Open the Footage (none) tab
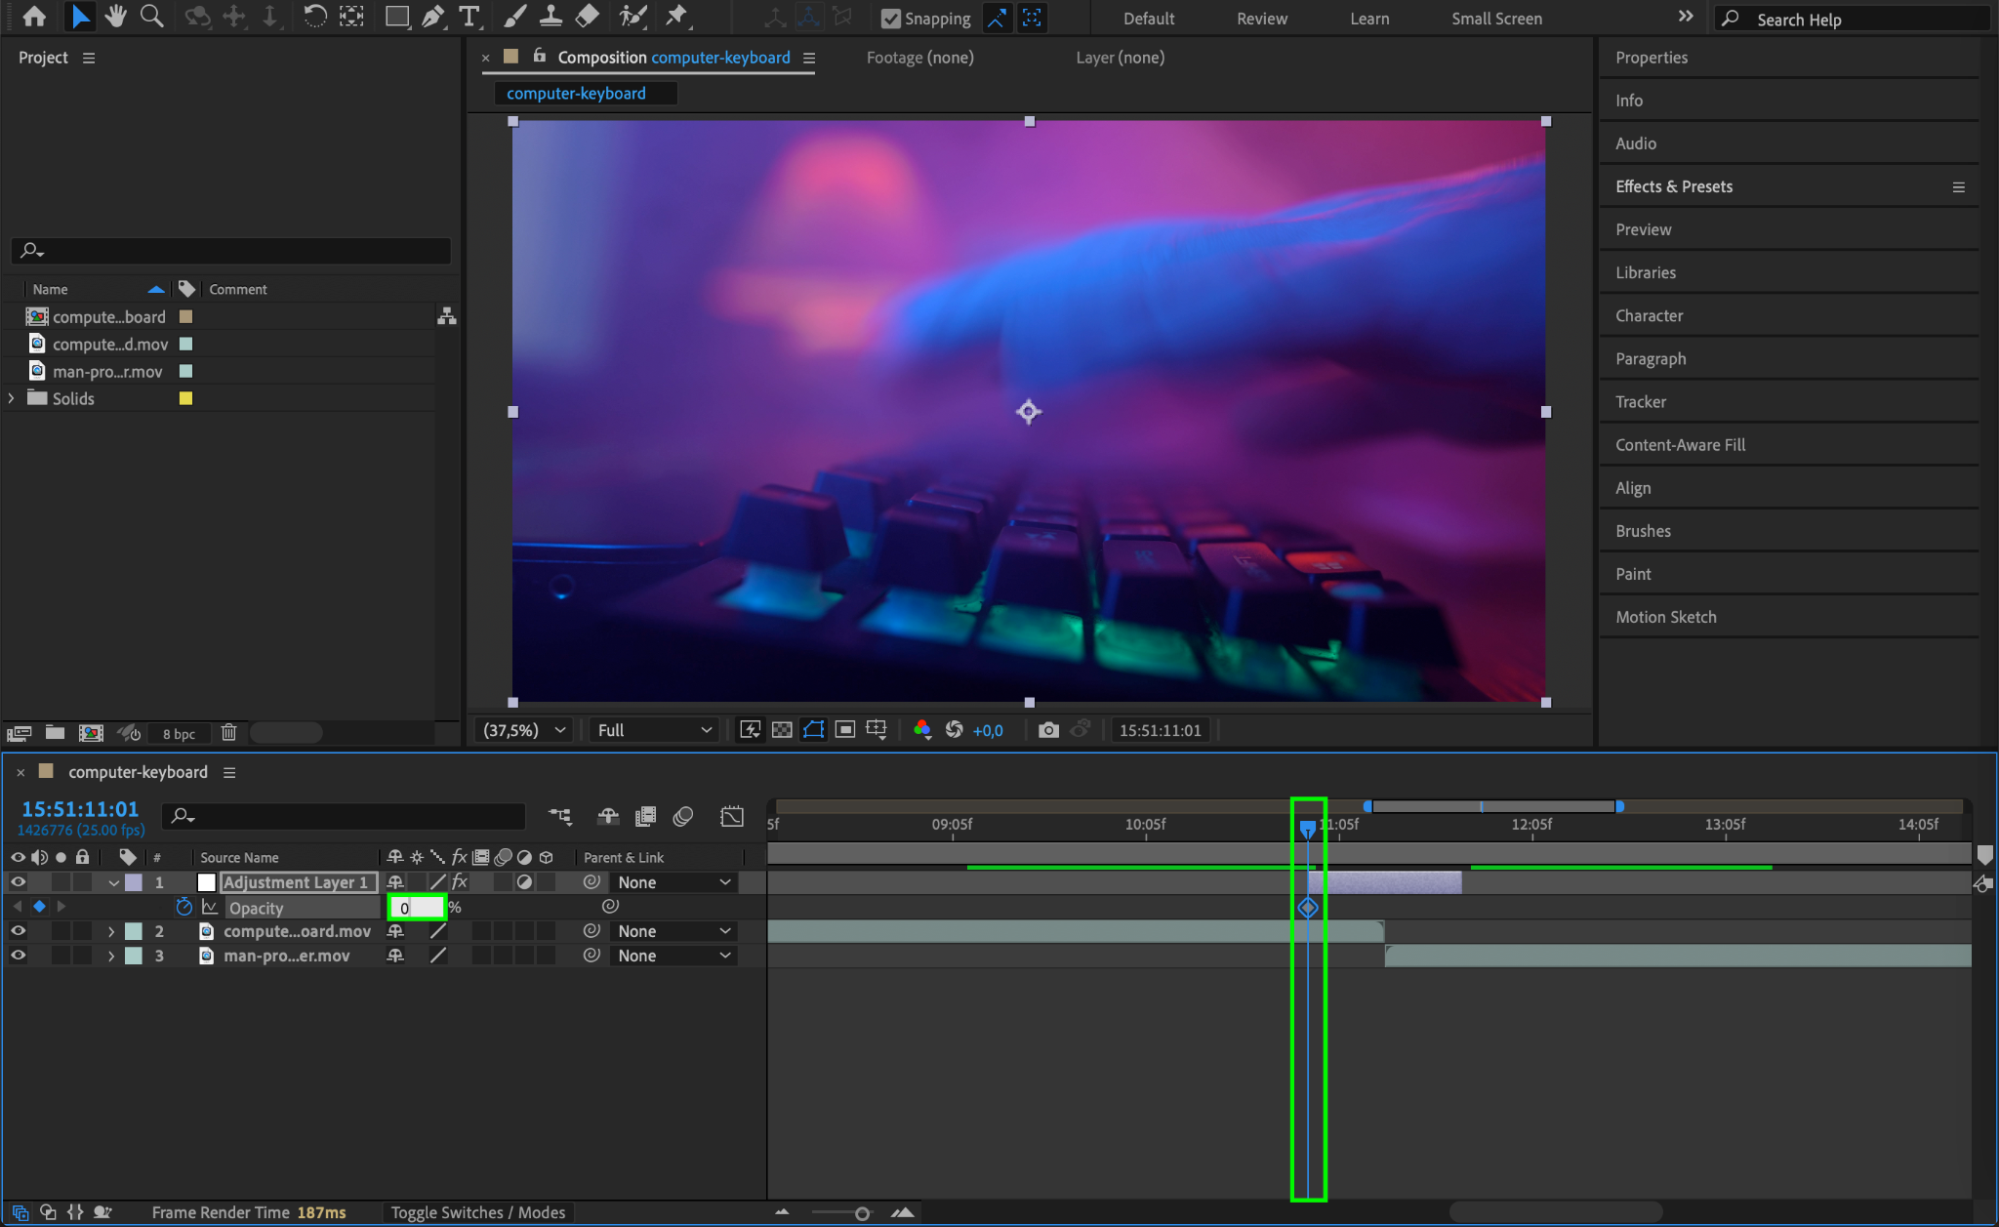This screenshot has height=1227, width=1999. coord(919,57)
